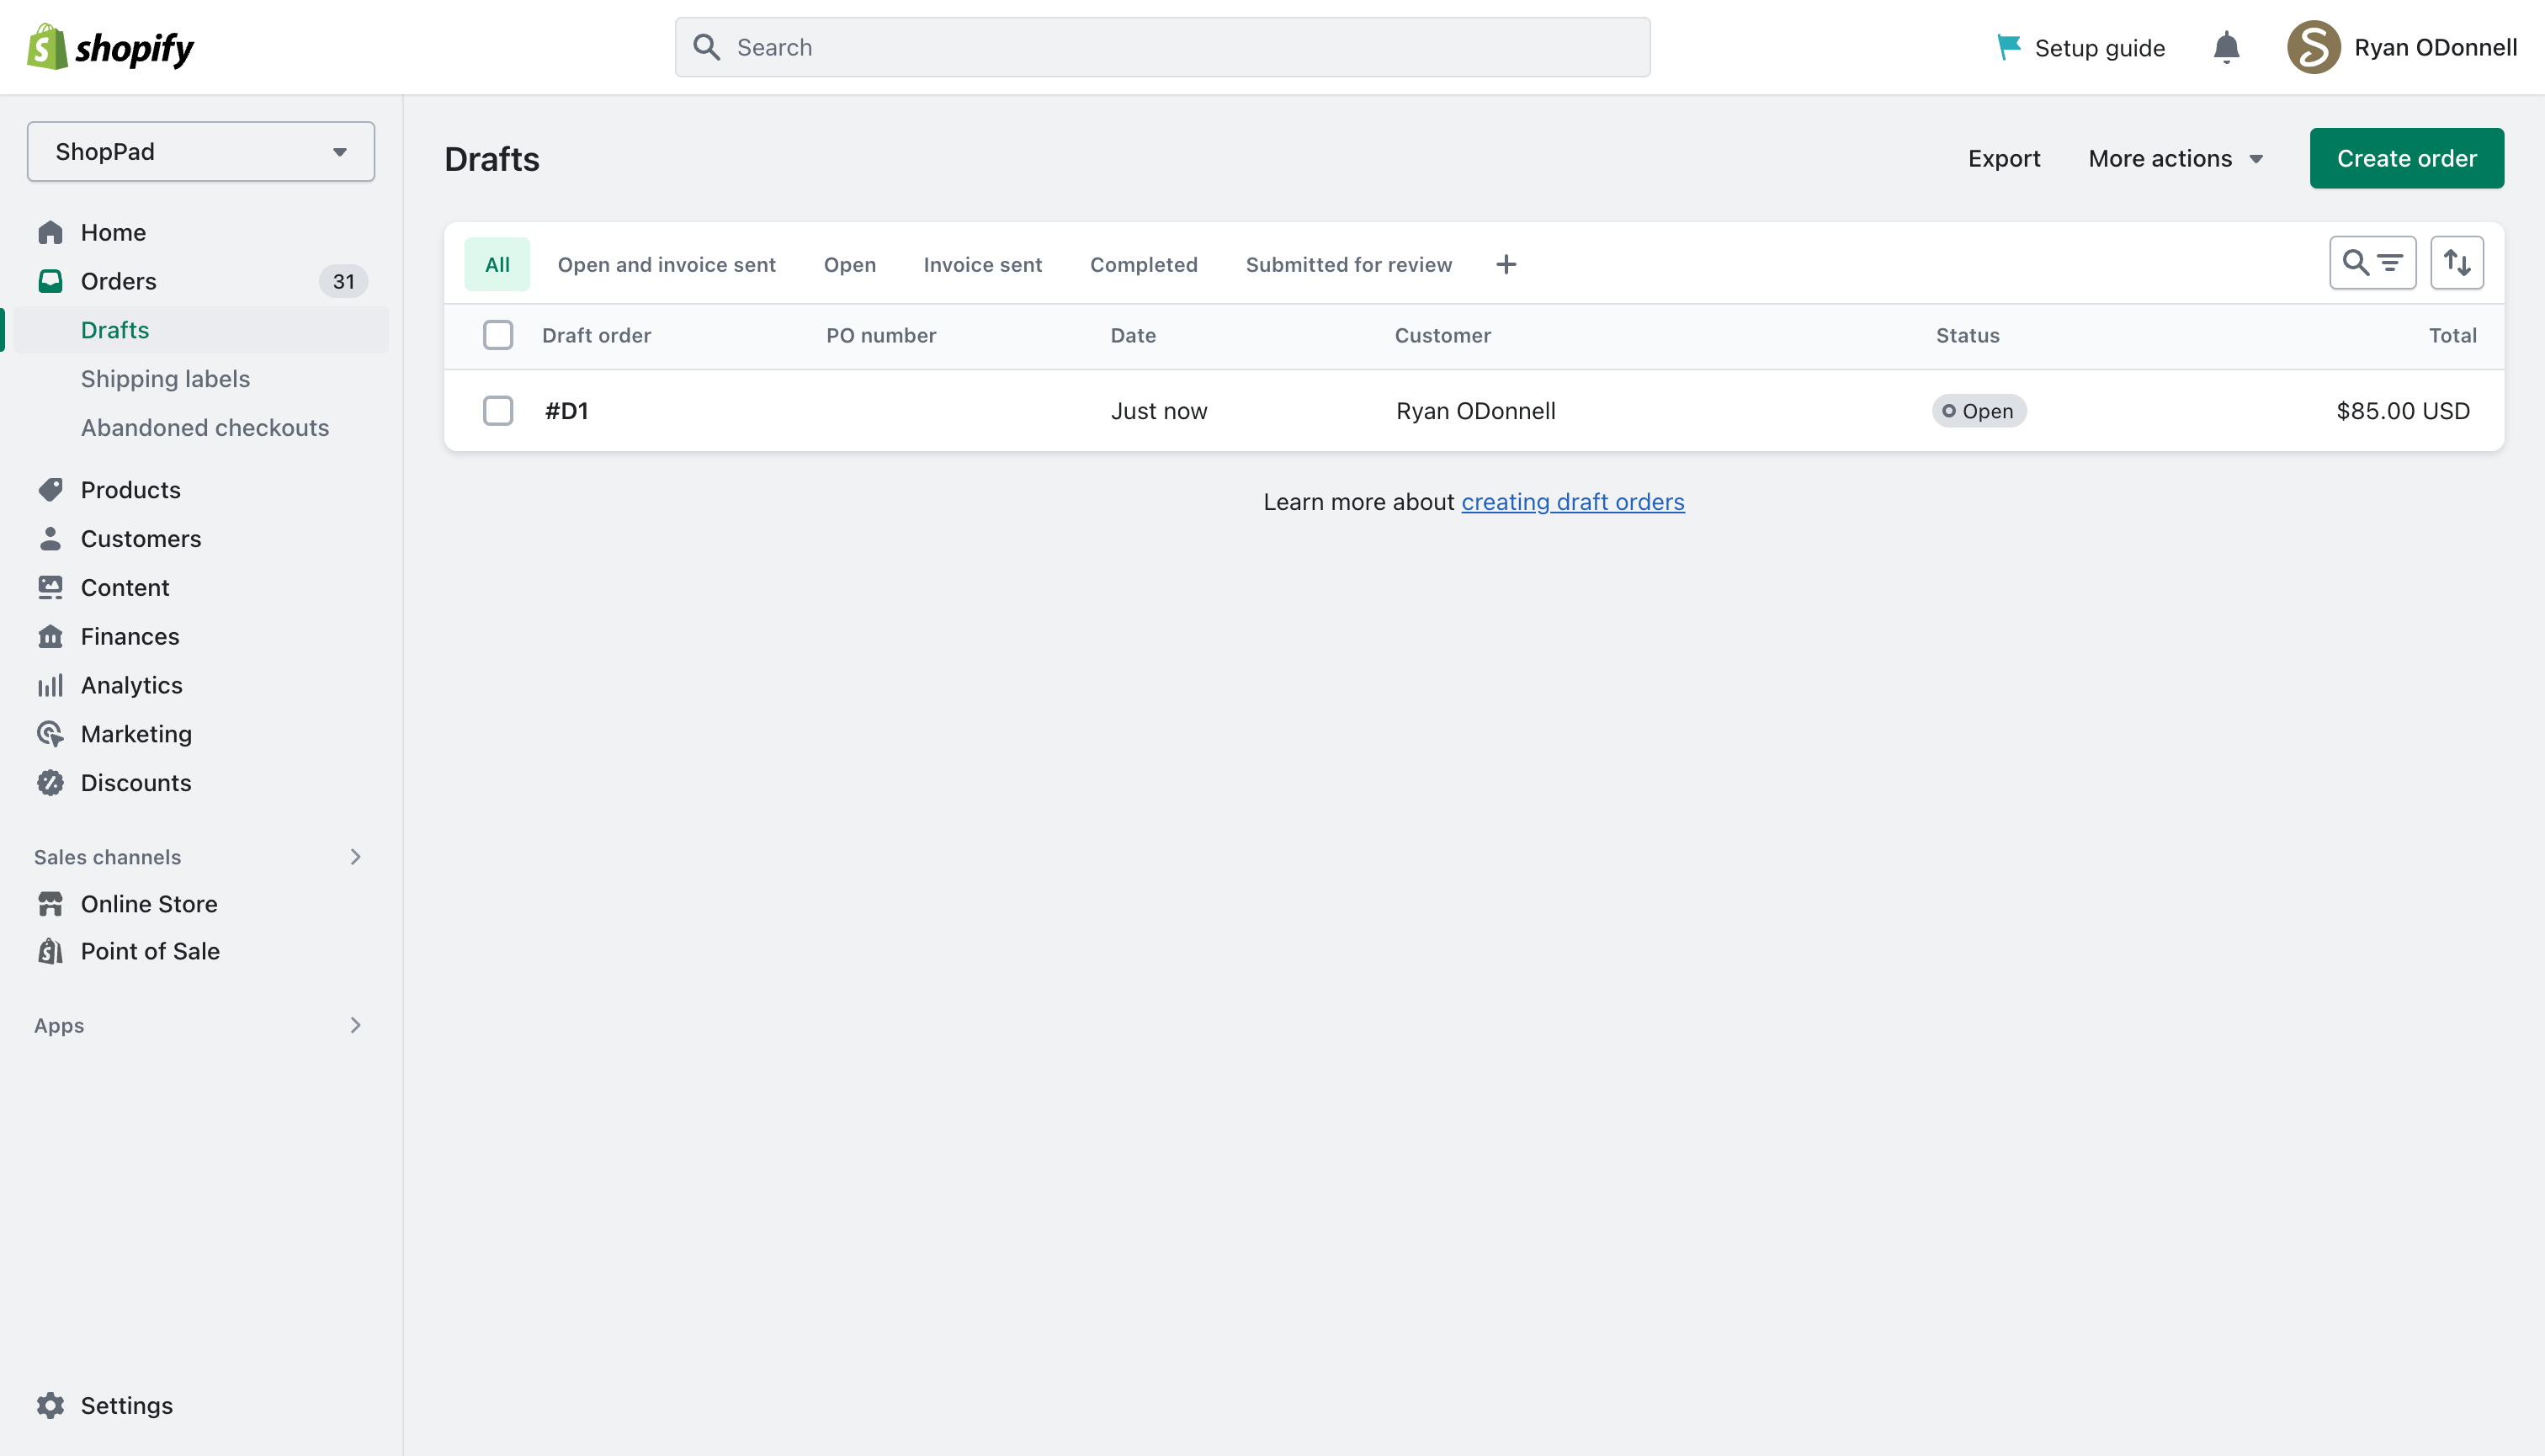Follow the creating draft orders link
The height and width of the screenshot is (1456, 2545).
[1573, 502]
